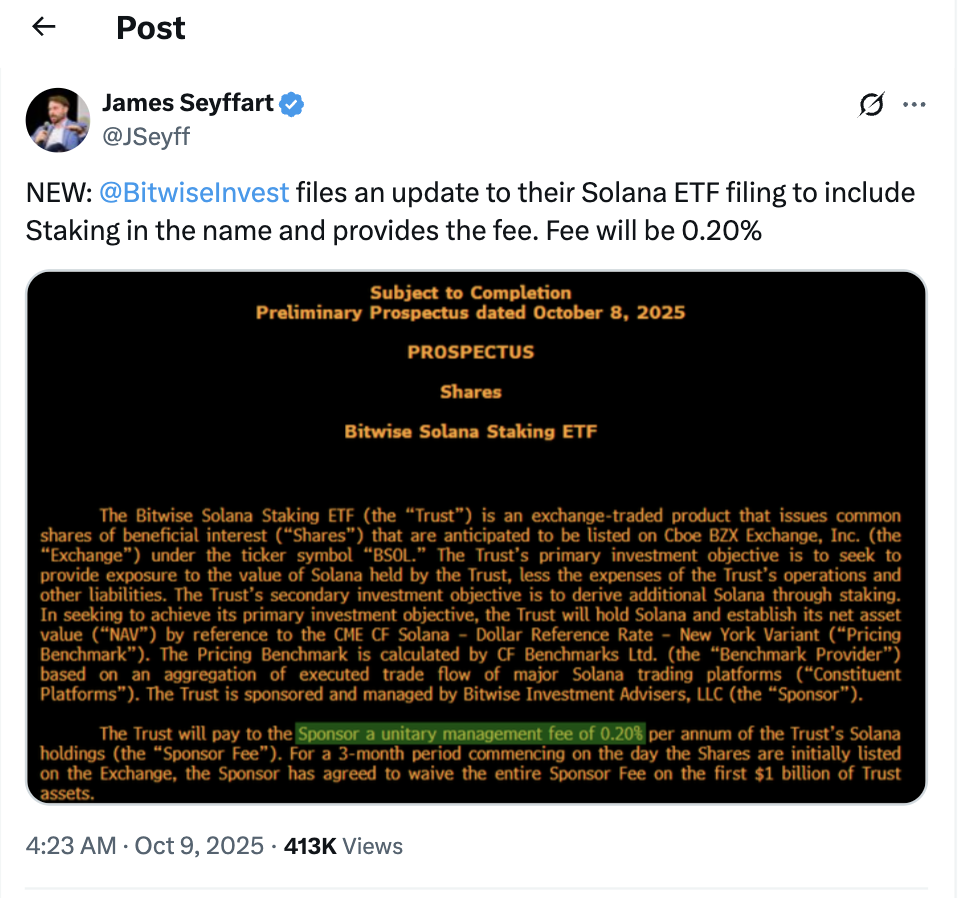
Task: Click the blue verified badge
Action: point(292,103)
